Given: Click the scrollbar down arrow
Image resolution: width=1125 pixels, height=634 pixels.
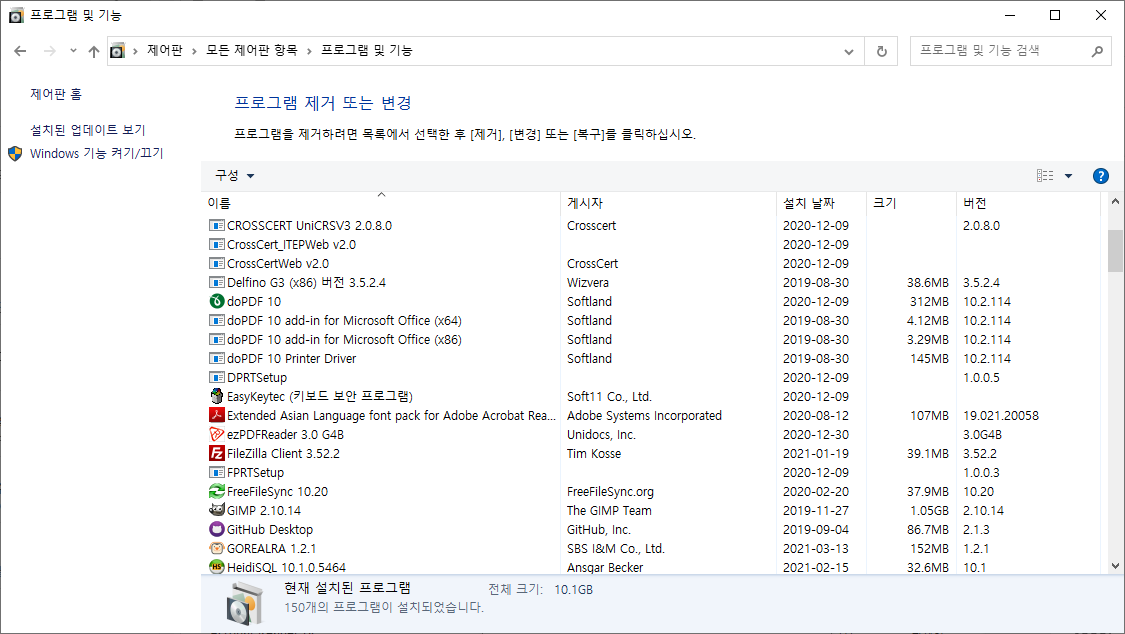Looking at the screenshot, I should coord(1115,566).
